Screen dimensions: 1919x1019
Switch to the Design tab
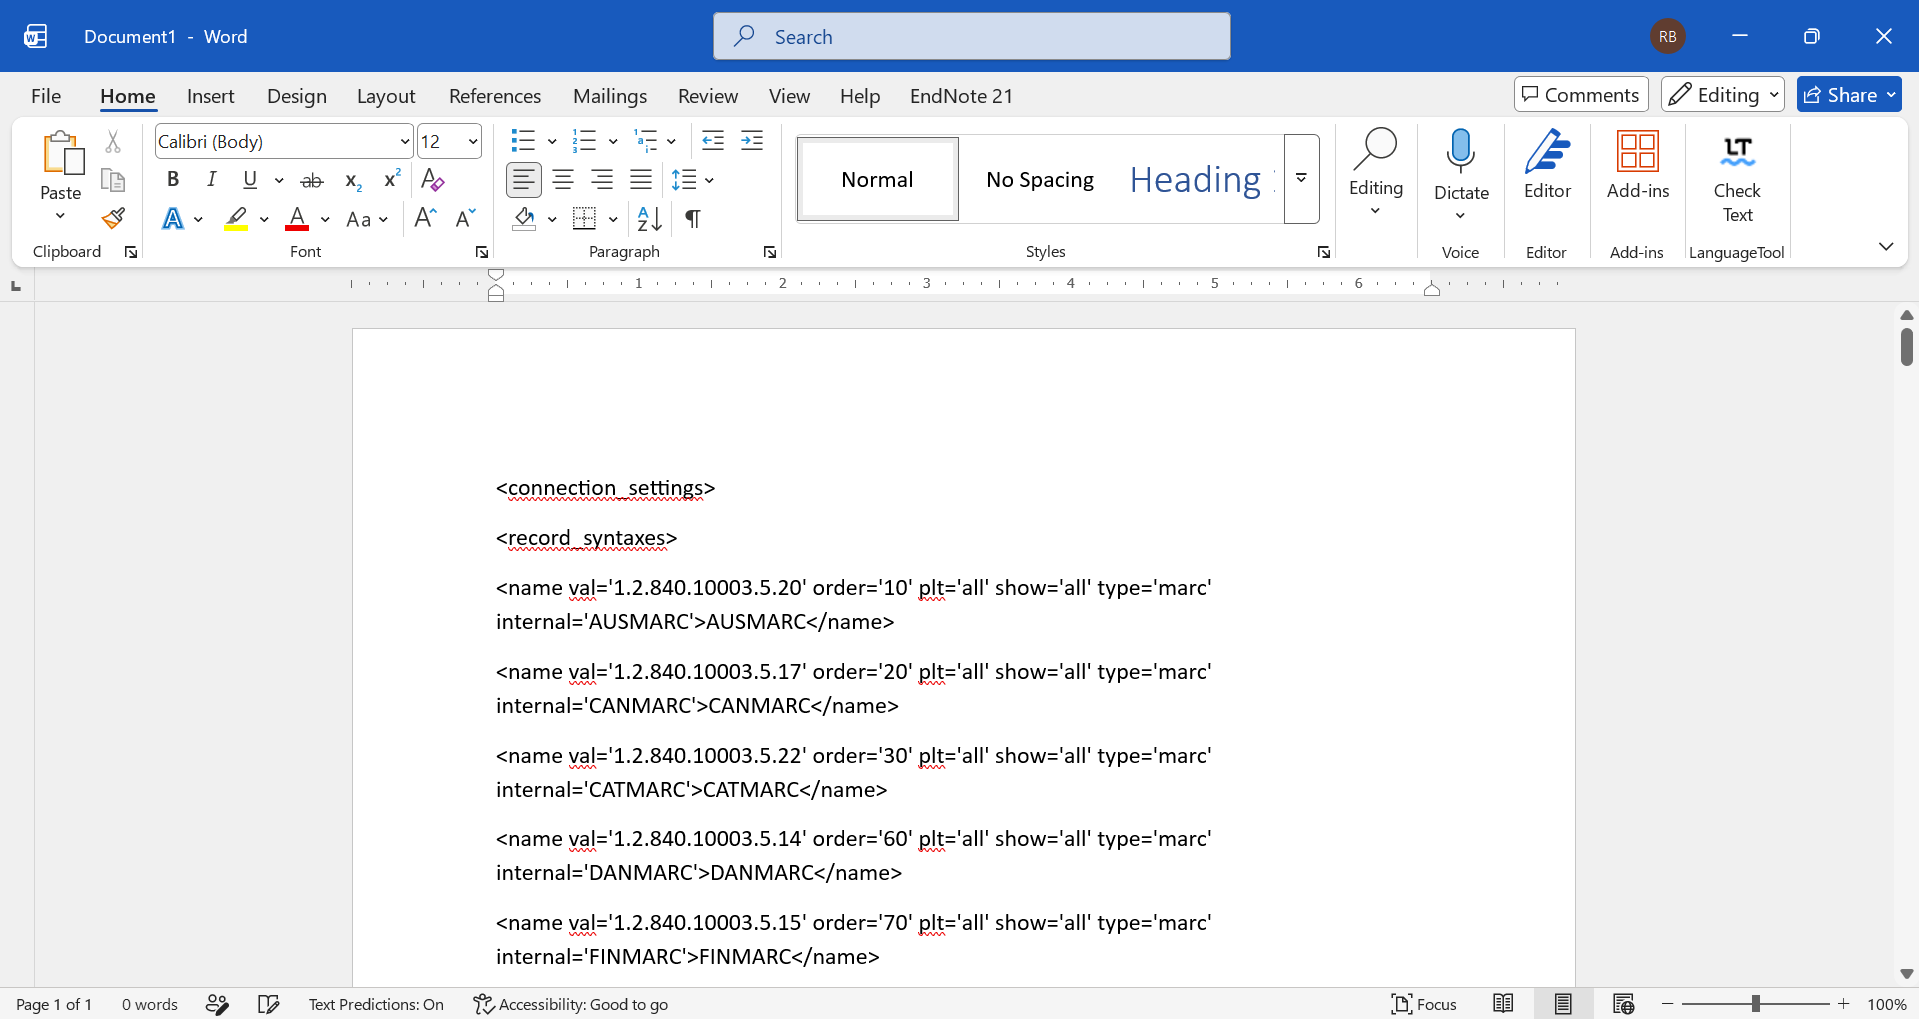[297, 96]
